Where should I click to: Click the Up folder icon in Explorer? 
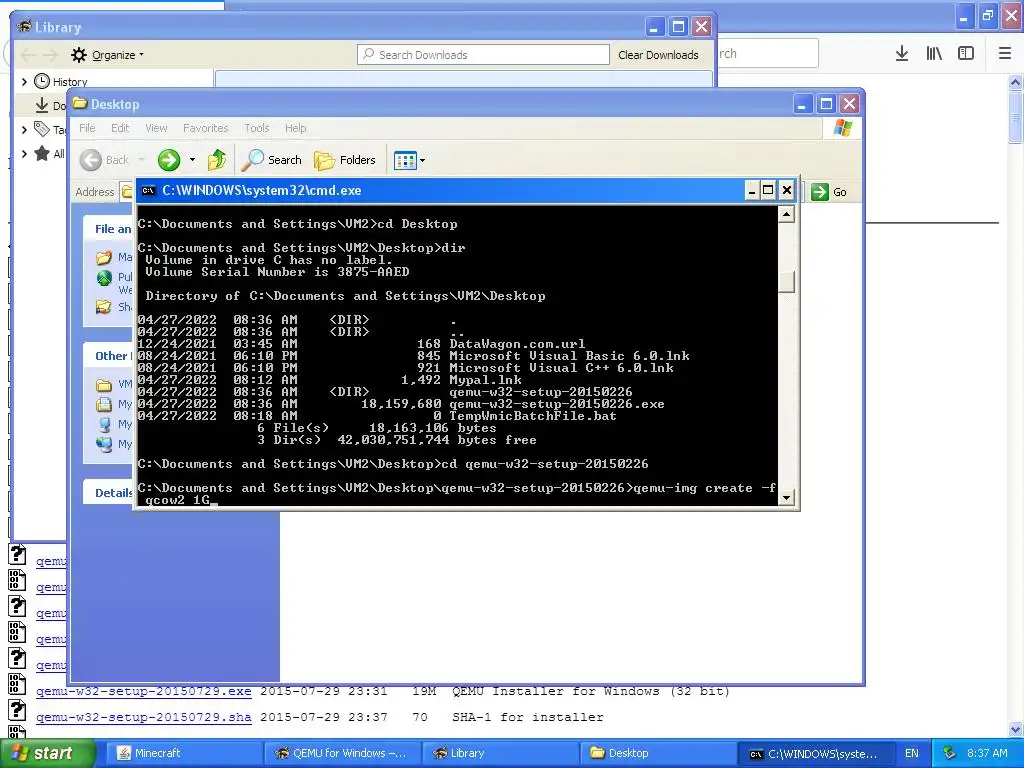coord(217,160)
